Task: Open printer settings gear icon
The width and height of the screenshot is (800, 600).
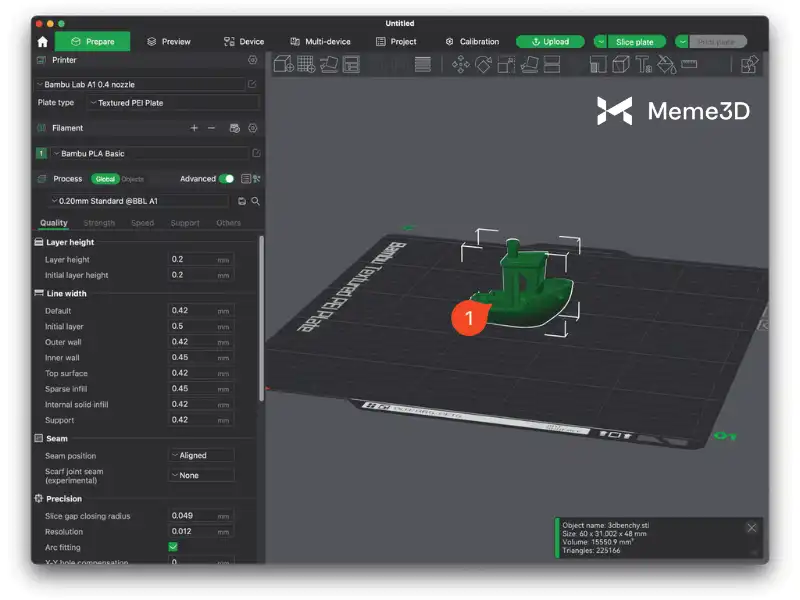Action: click(252, 60)
